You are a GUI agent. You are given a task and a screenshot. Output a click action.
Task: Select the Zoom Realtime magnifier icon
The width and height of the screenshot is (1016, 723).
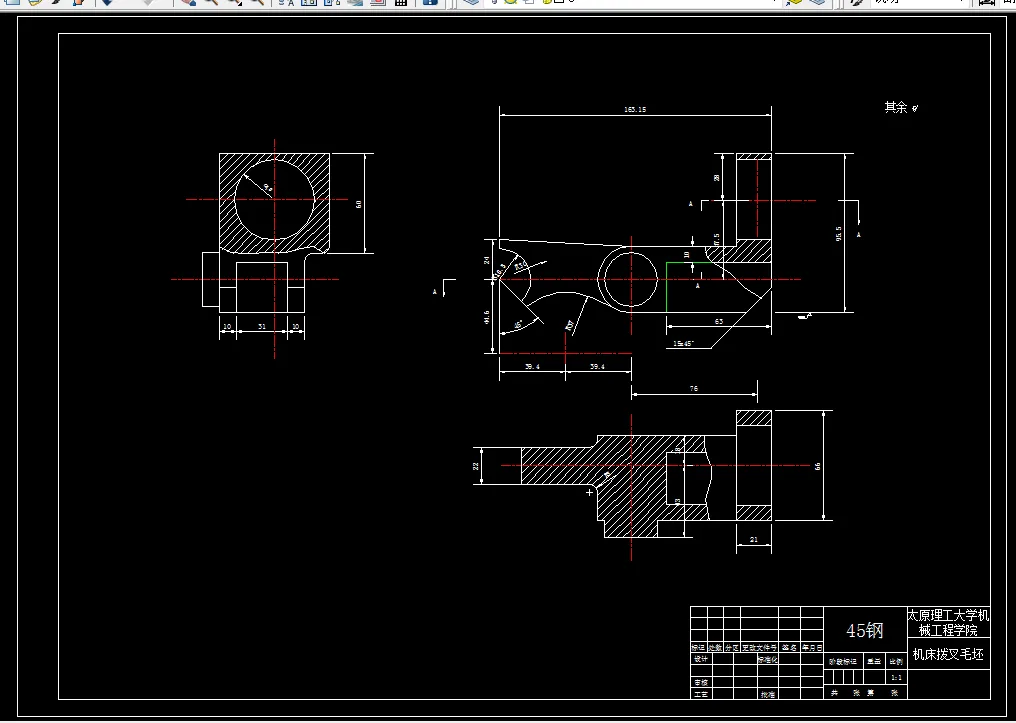click(x=211, y=2)
